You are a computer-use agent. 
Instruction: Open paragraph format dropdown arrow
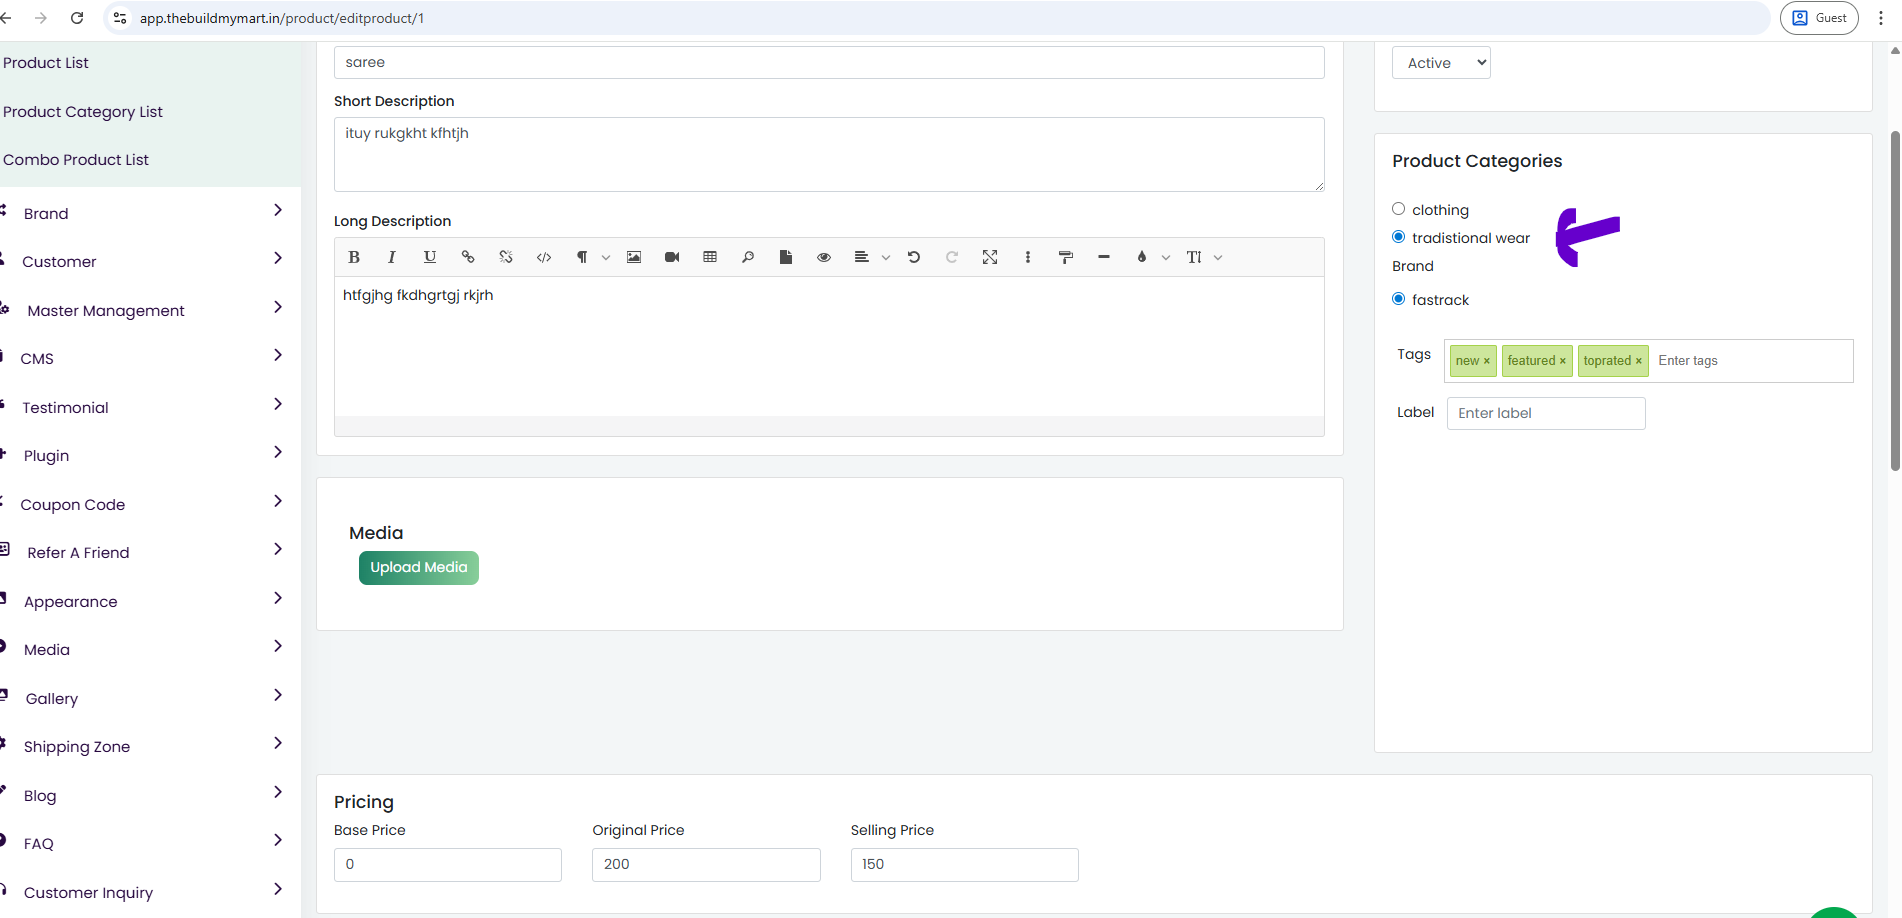[606, 257]
